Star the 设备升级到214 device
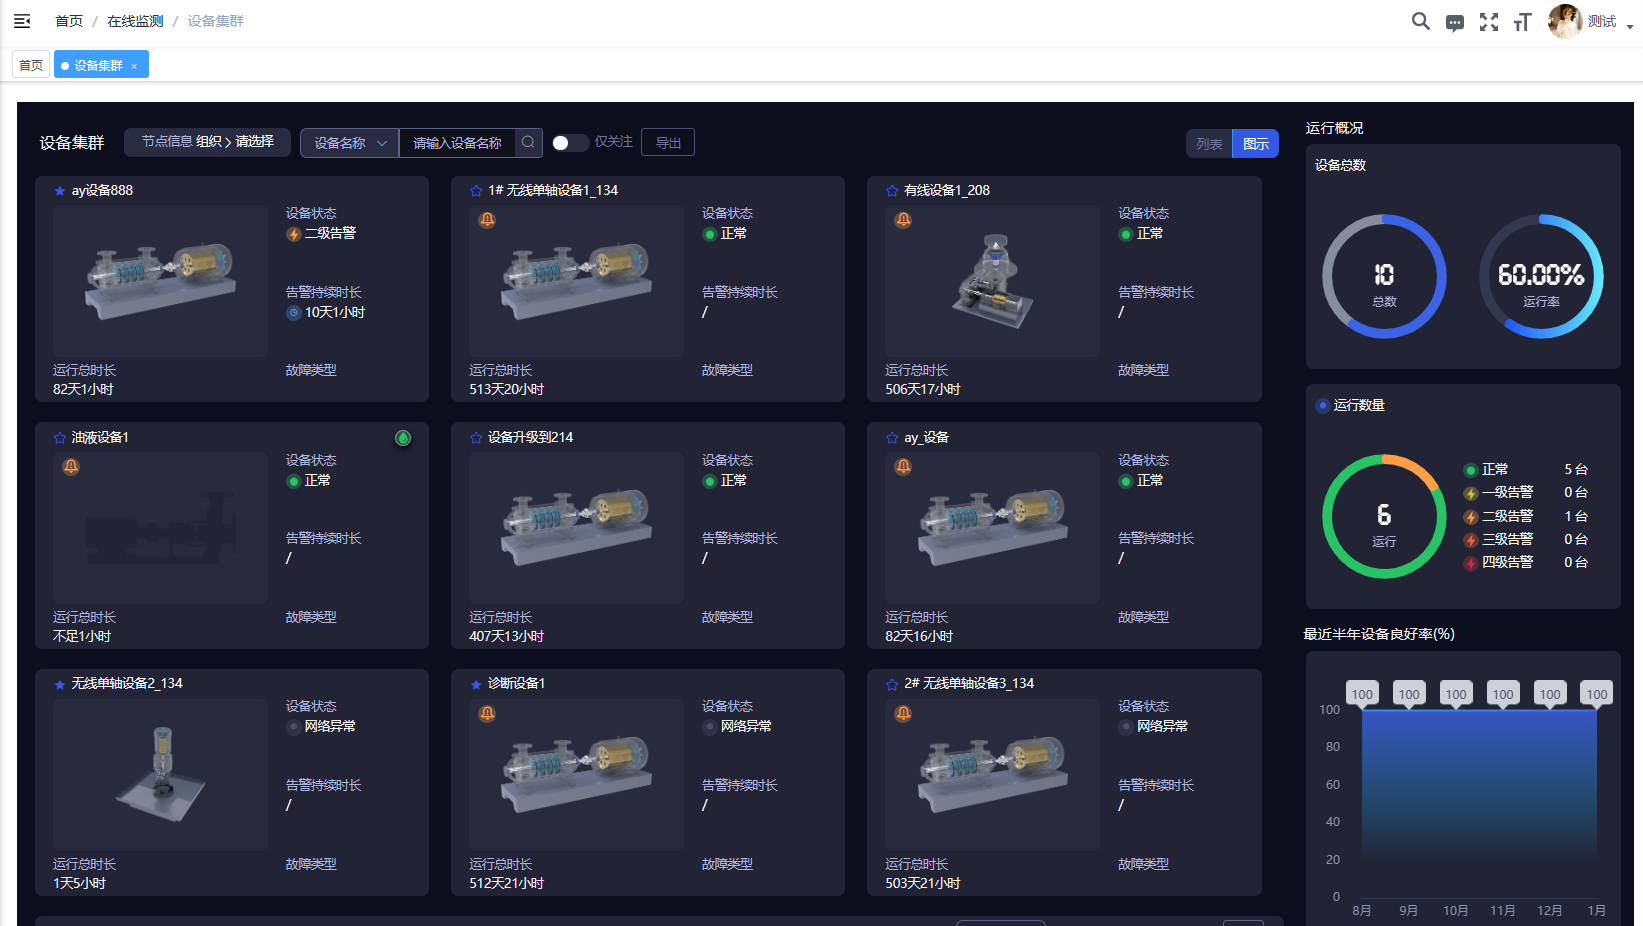Screen dimensions: 1643x926 tap(476, 438)
